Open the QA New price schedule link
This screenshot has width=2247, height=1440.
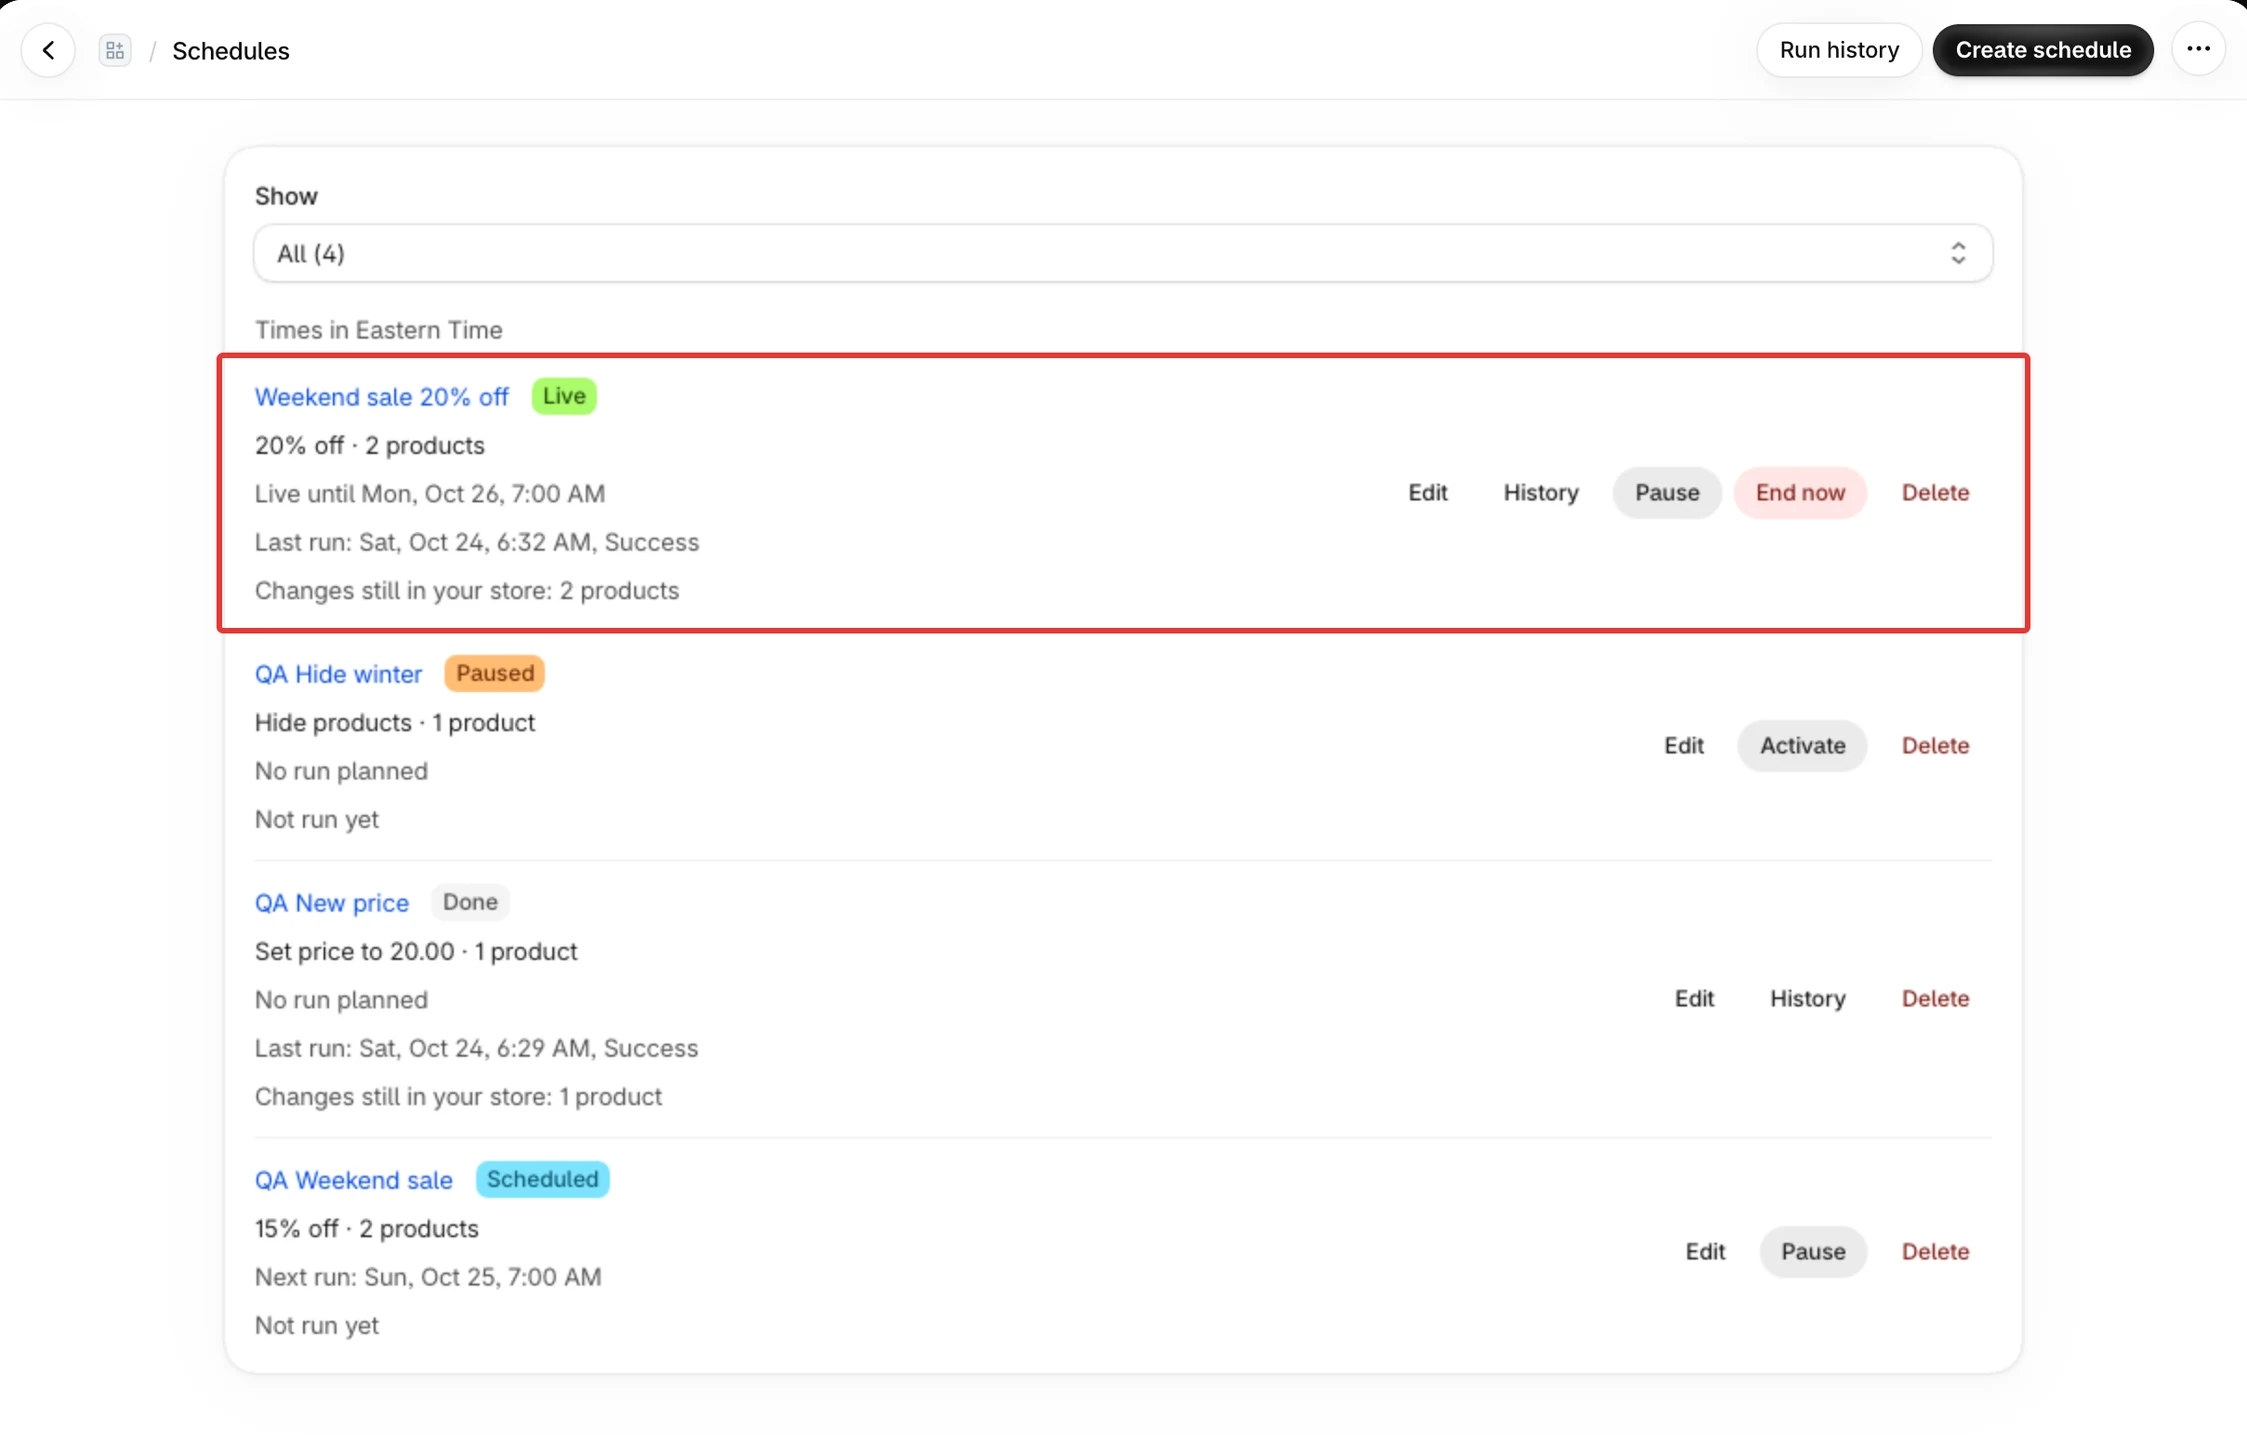coord(331,903)
